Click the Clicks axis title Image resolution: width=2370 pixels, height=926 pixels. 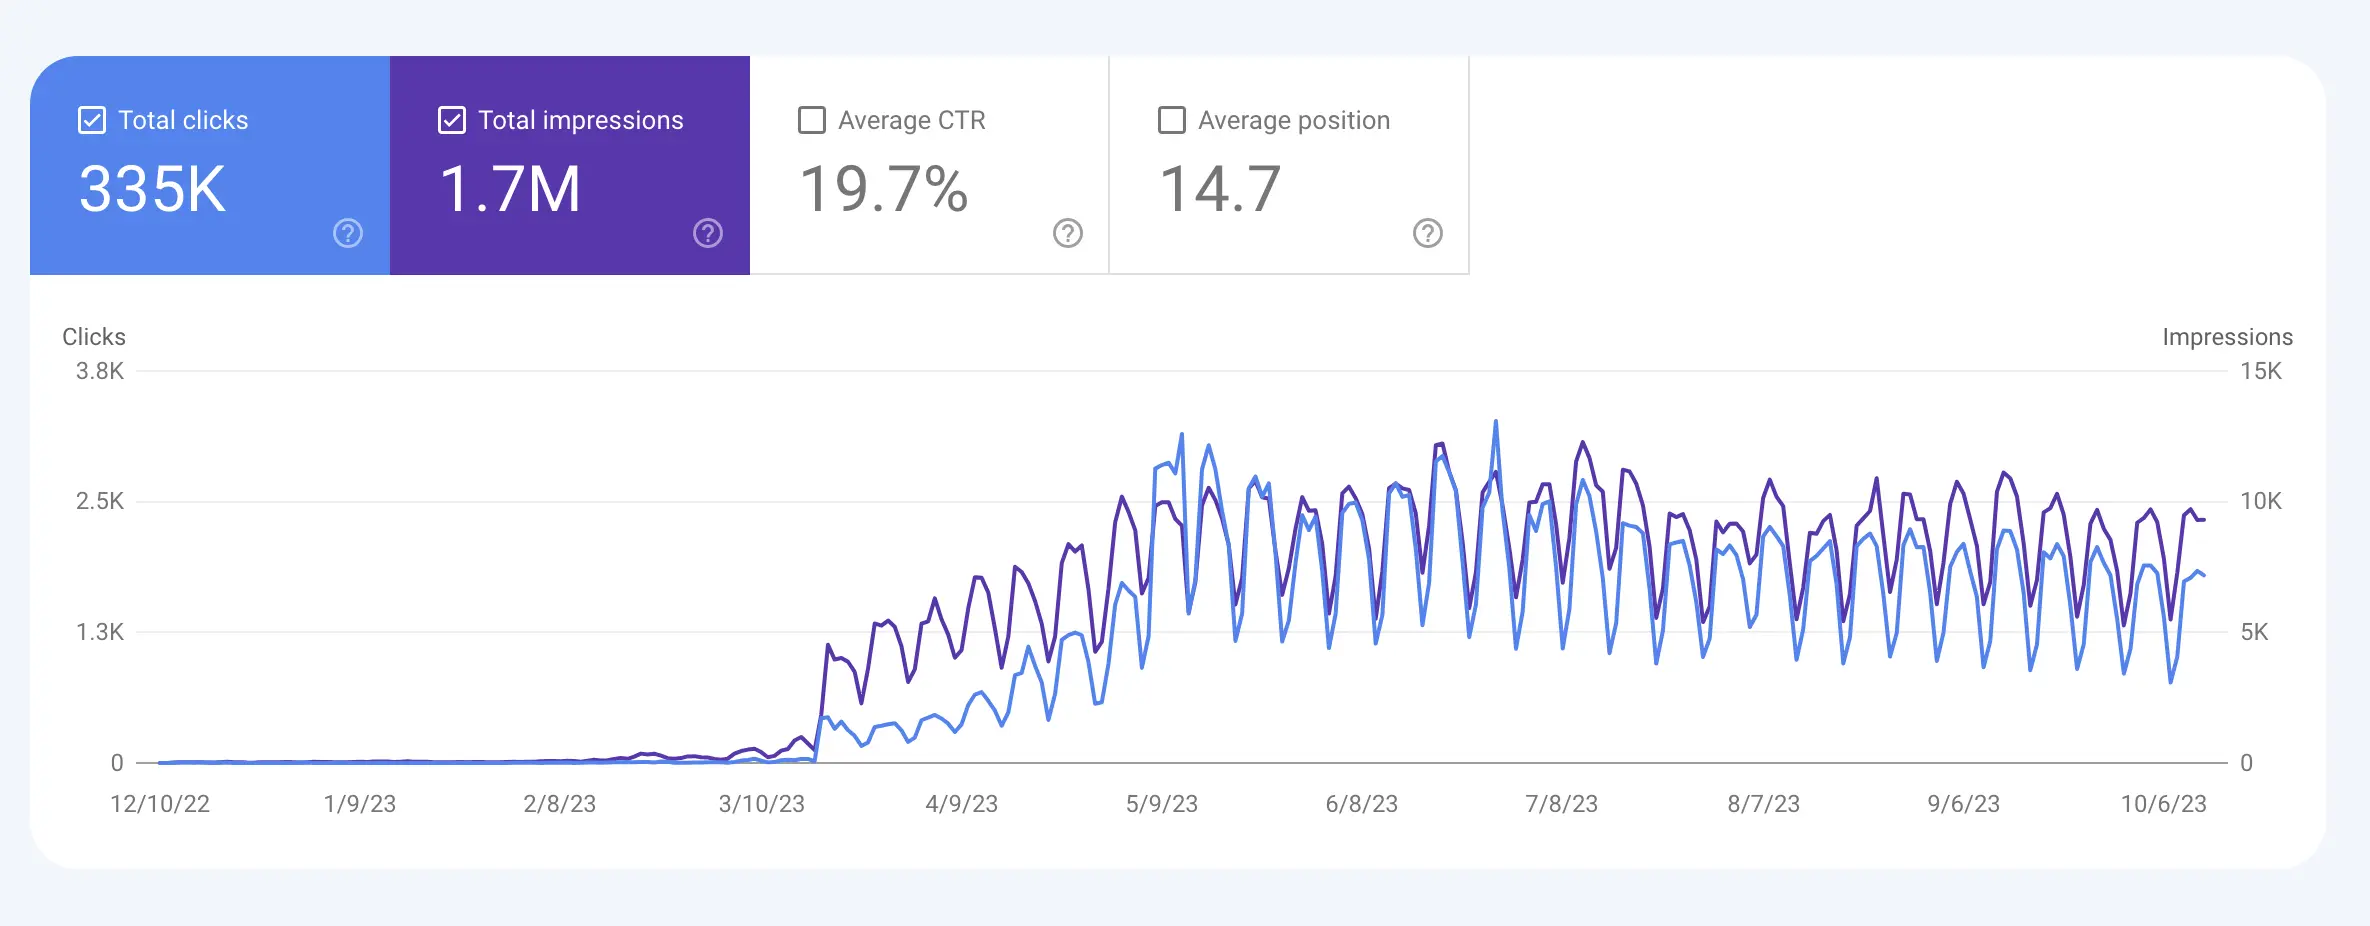click(94, 337)
